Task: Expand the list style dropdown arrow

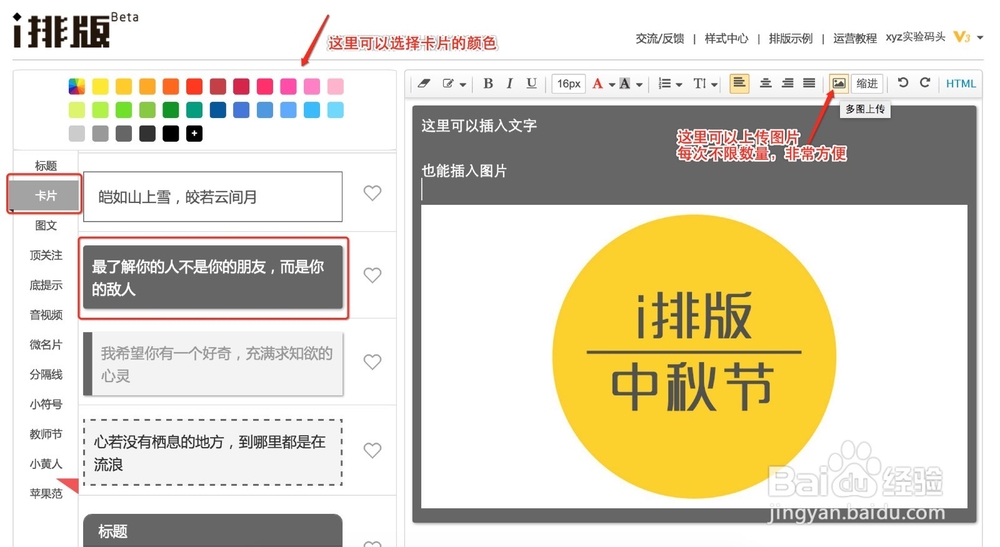Action: [679, 85]
